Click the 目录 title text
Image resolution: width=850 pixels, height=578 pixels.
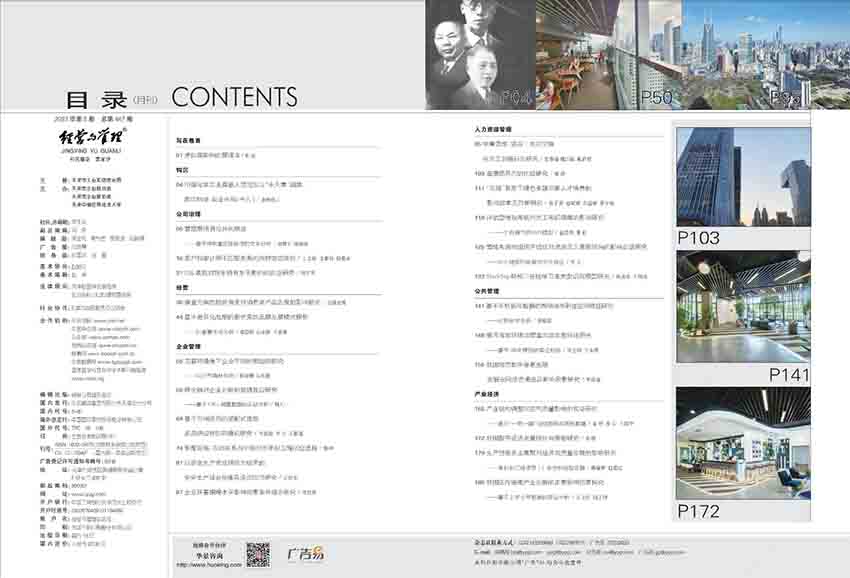(96, 99)
